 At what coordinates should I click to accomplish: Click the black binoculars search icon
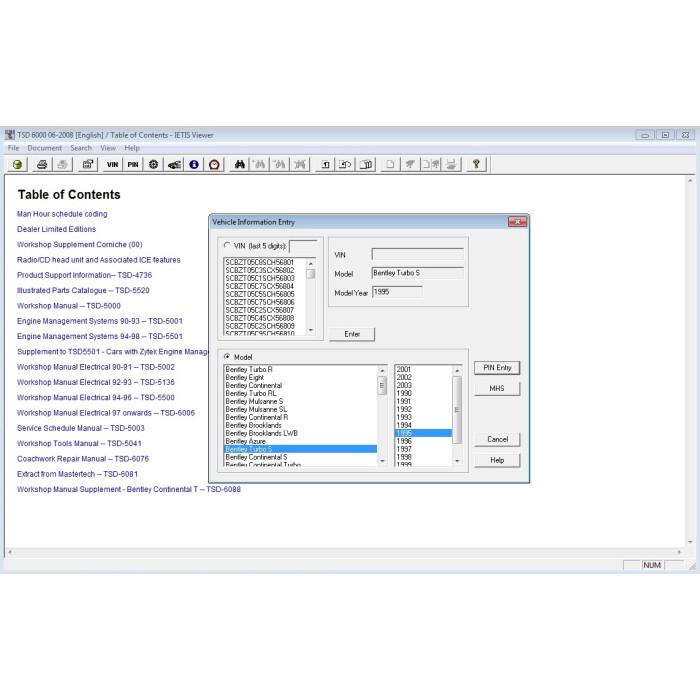pyautogui.click(x=240, y=165)
